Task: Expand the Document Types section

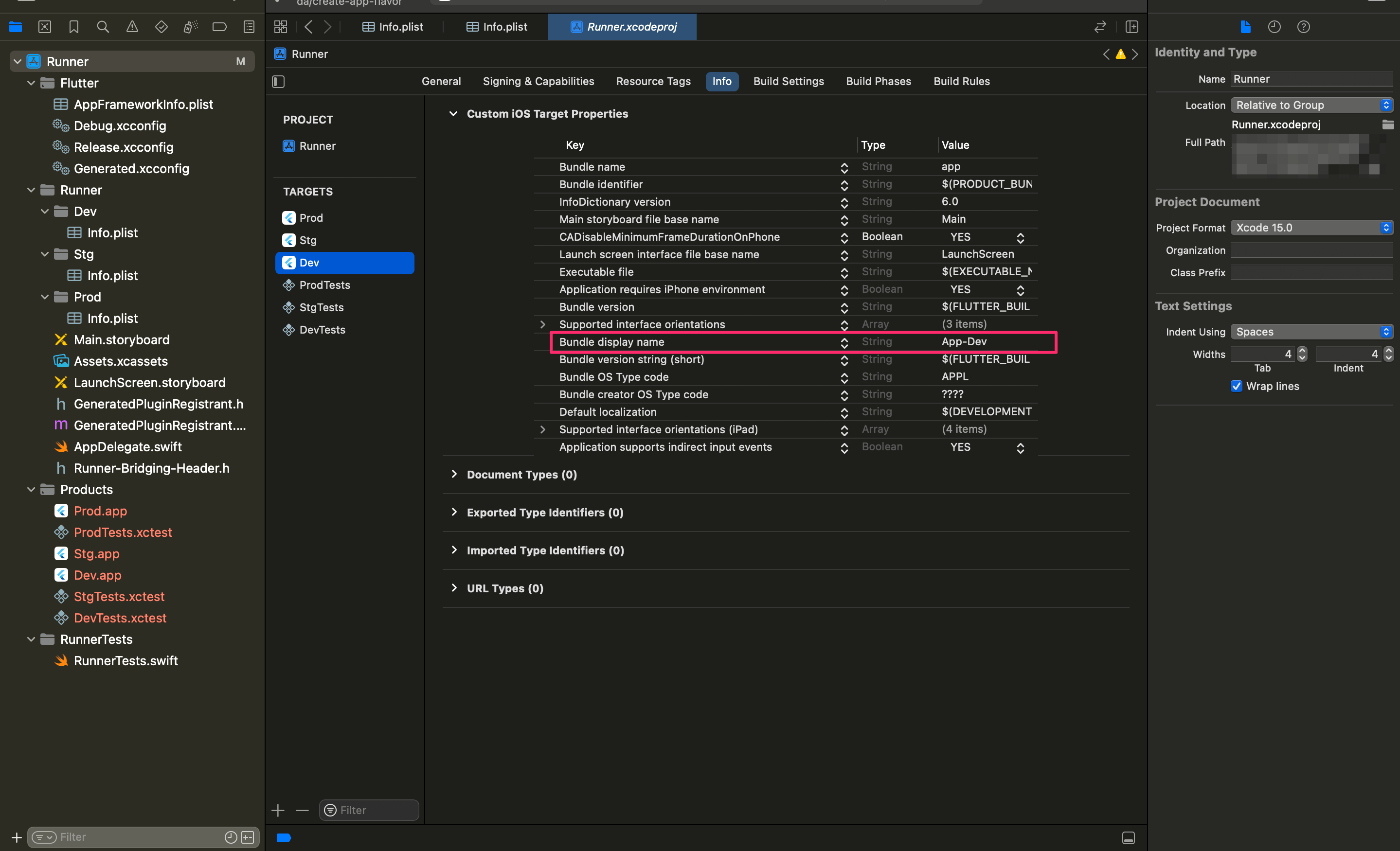Action: [454, 475]
